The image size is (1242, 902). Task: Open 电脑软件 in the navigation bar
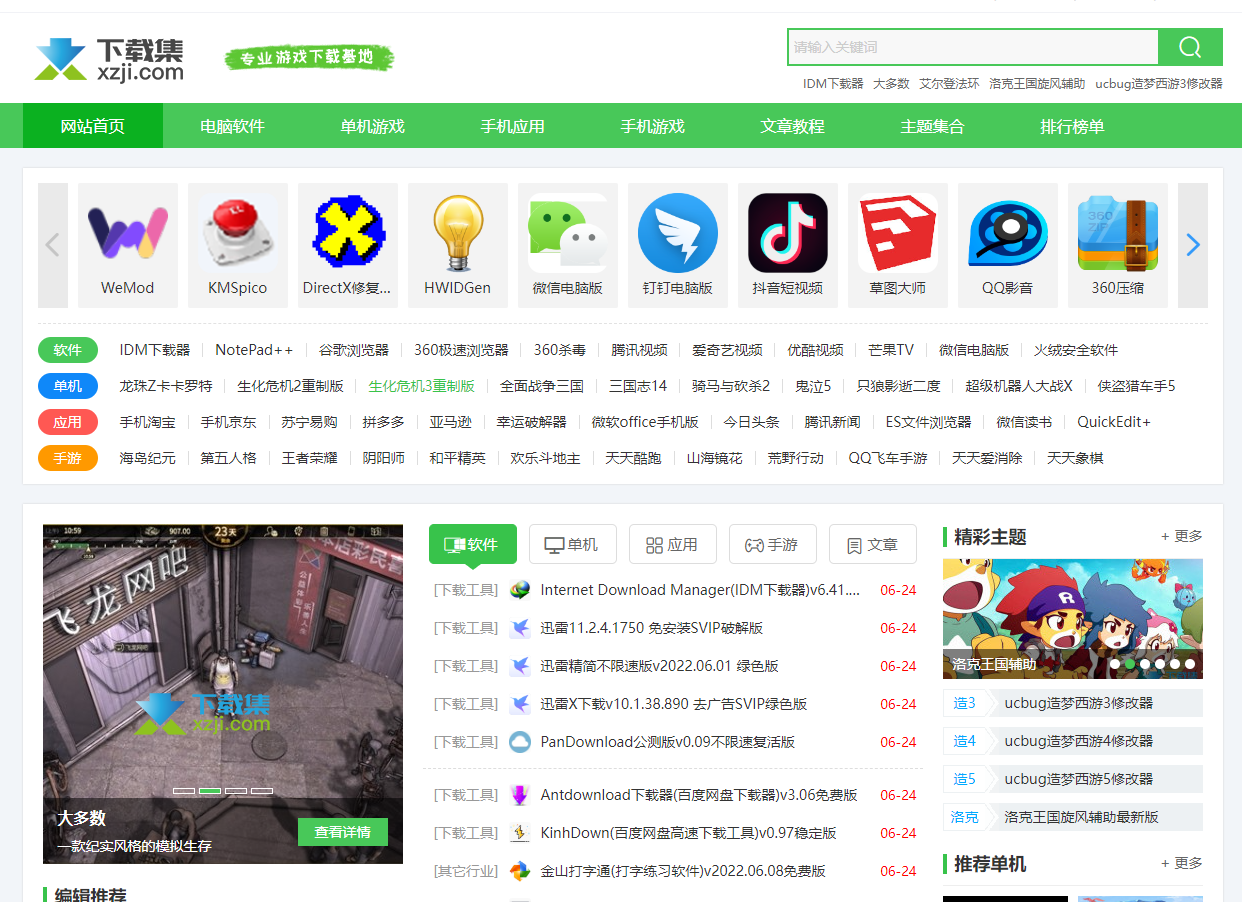coord(233,126)
